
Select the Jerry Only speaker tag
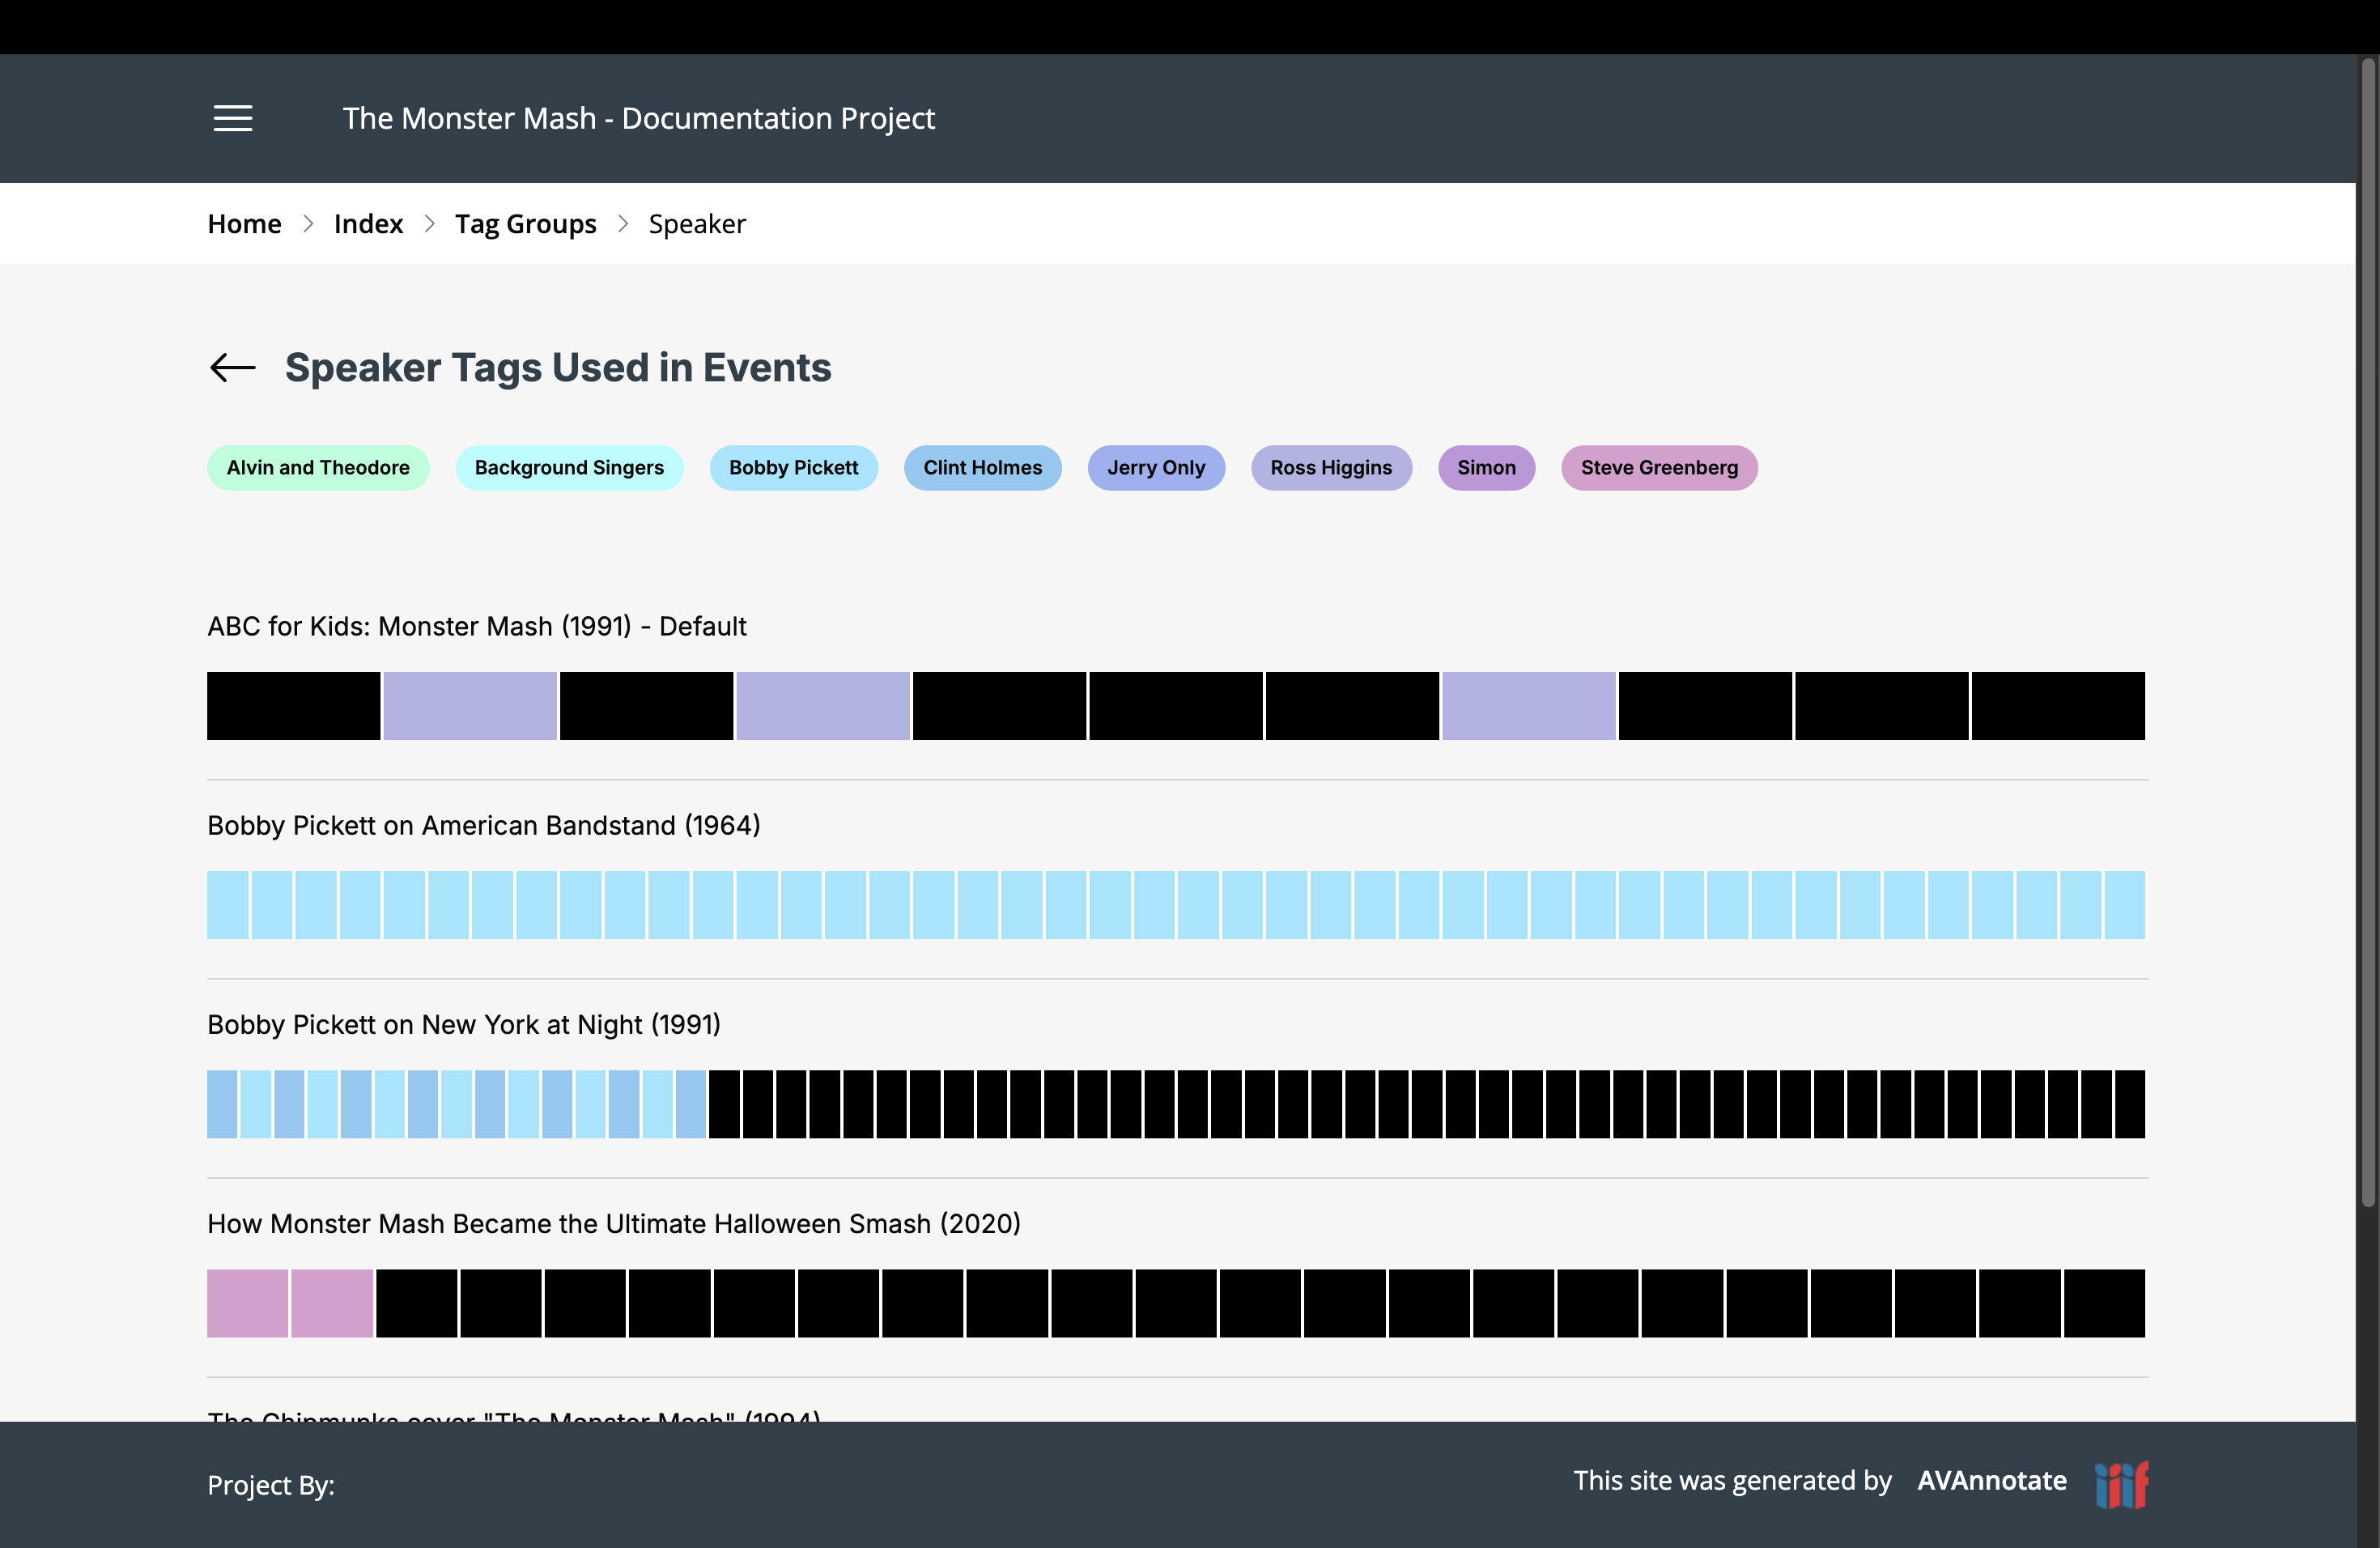point(1155,468)
